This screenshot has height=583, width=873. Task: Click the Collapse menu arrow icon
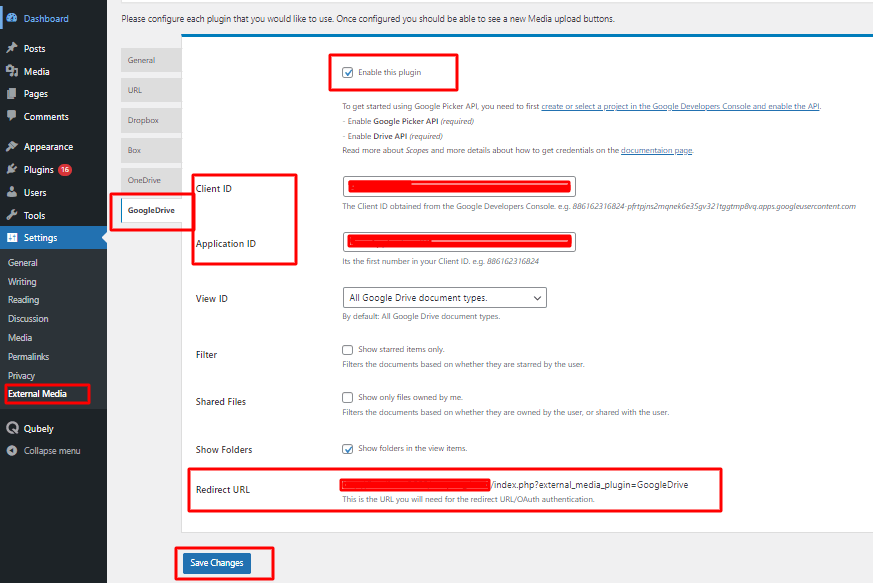[12, 450]
